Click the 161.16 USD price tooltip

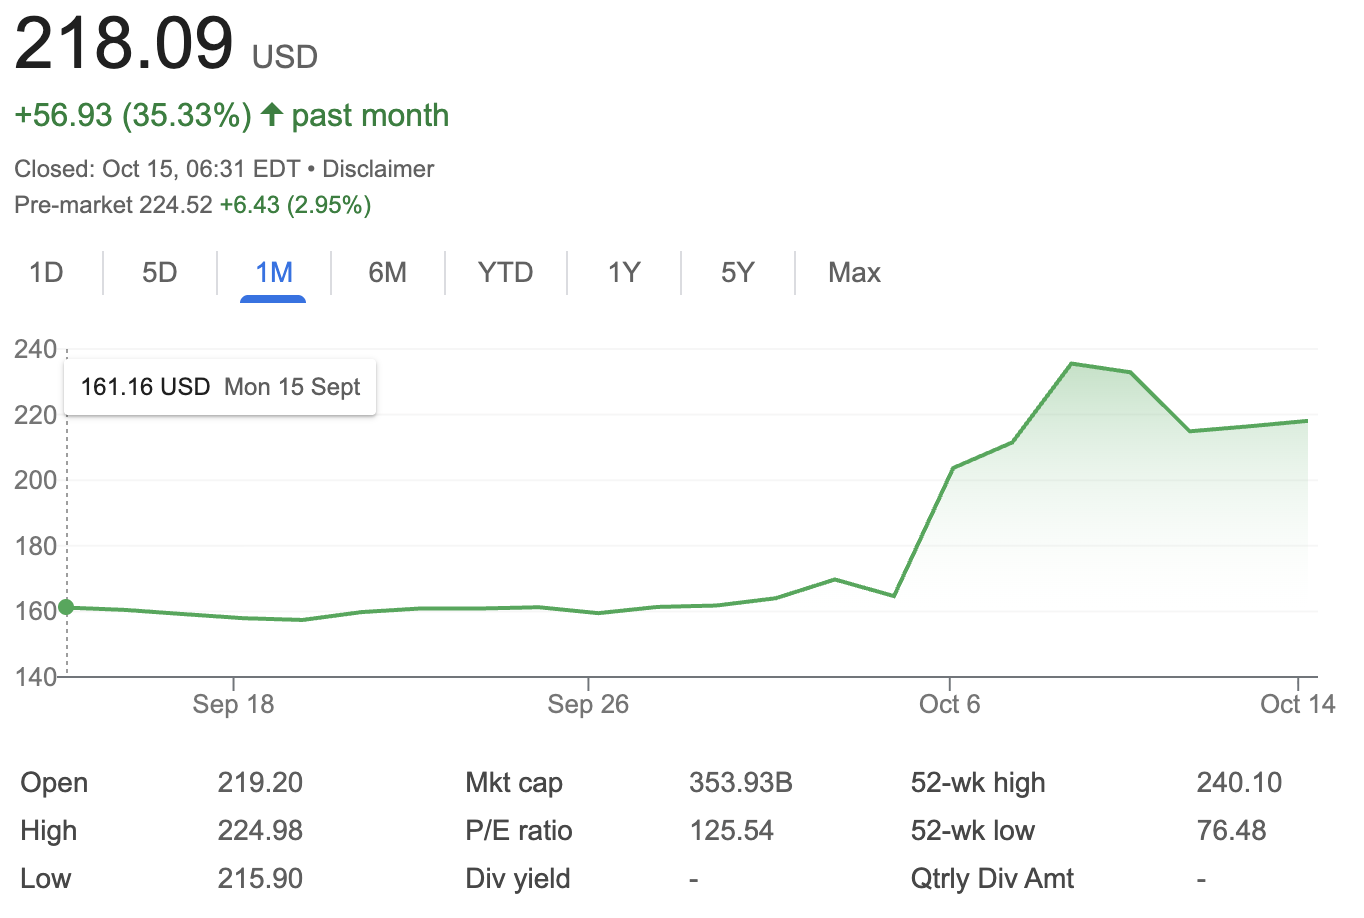click(x=220, y=387)
